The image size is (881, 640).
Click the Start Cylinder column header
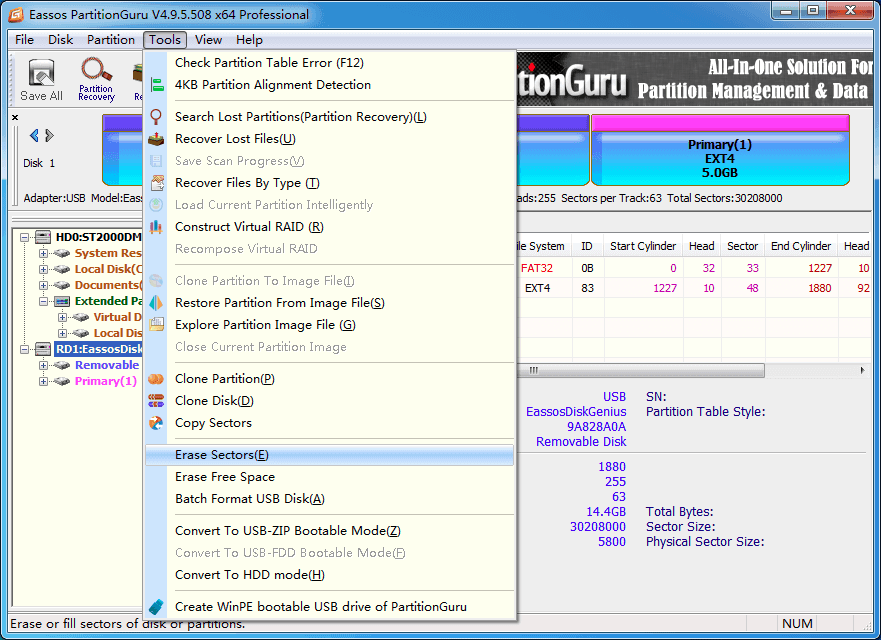tap(643, 246)
